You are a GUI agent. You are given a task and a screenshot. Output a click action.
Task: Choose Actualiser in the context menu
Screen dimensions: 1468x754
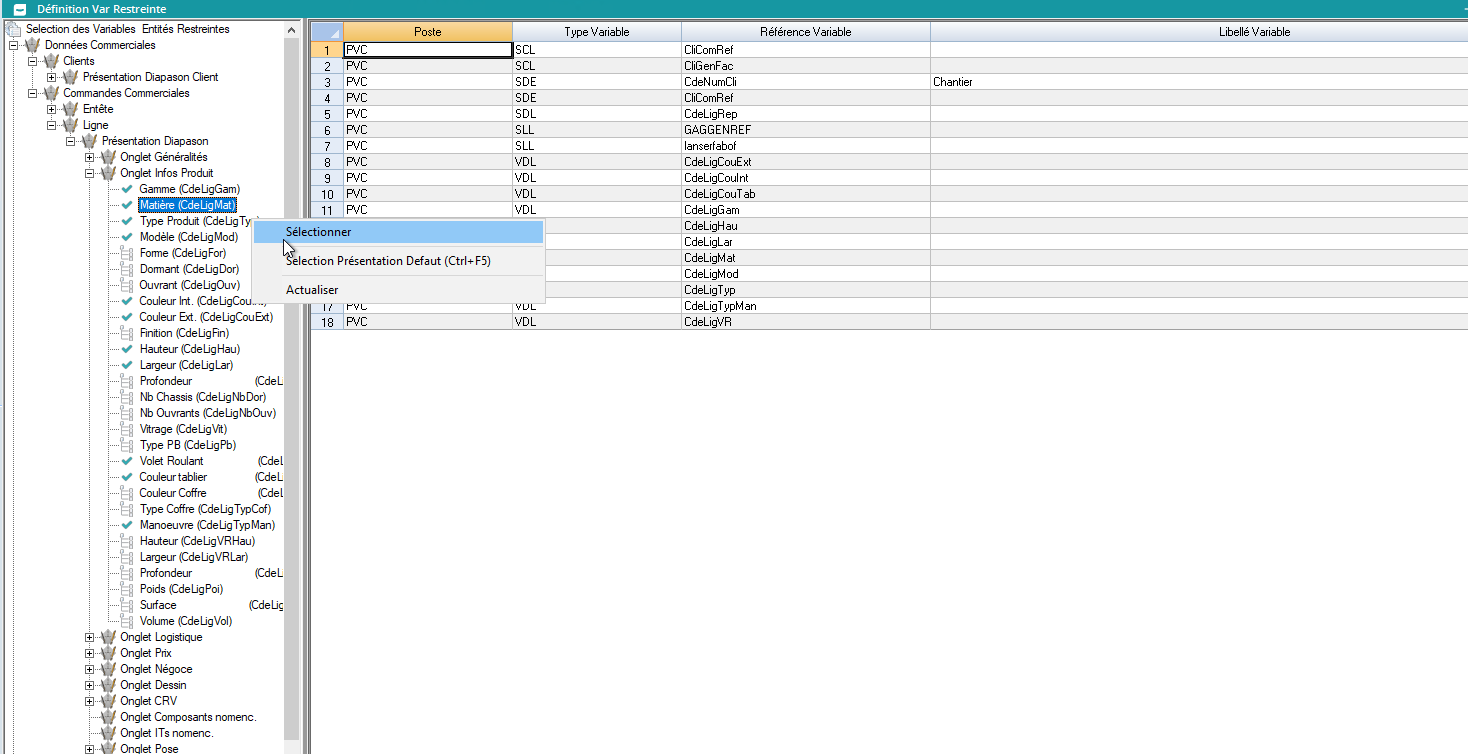point(312,290)
